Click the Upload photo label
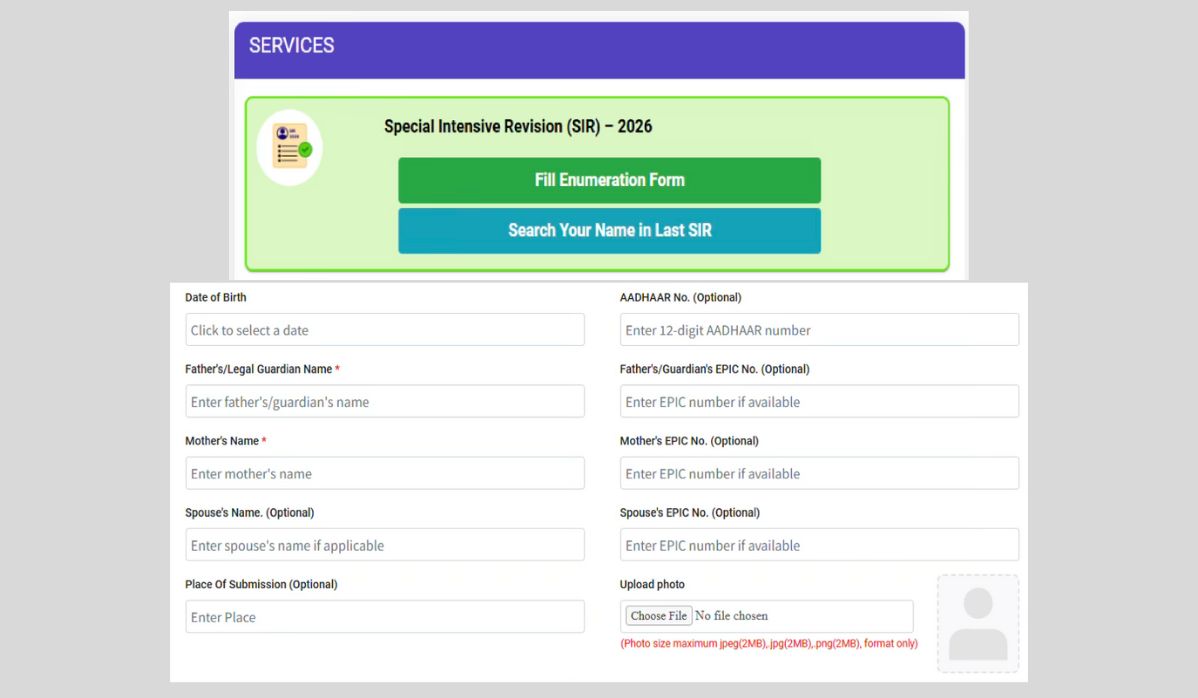Image resolution: width=1198 pixels, height=698 pixels. pos(652,584)
